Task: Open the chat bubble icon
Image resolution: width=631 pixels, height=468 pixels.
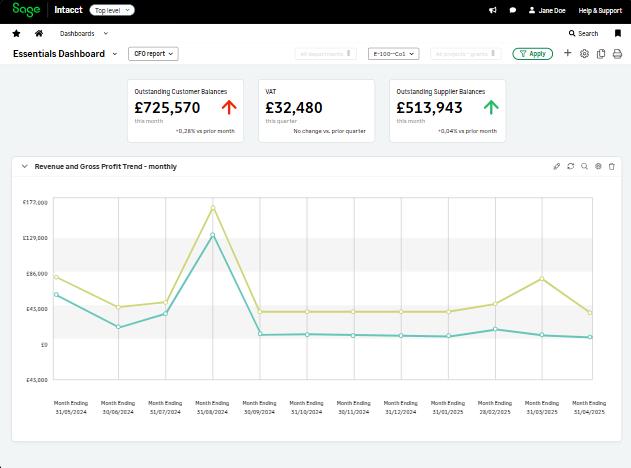Action: pos(513,10)
